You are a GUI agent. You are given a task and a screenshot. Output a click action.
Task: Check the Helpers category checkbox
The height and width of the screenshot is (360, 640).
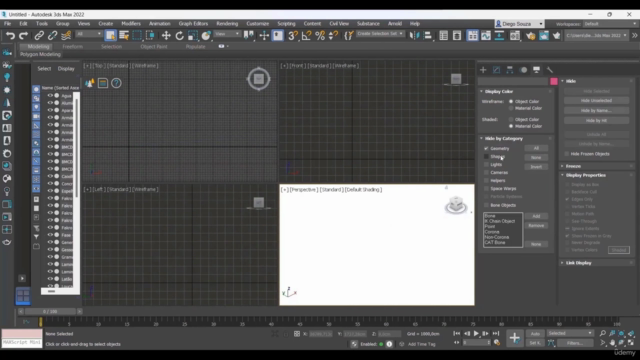(x=486, y=180)
